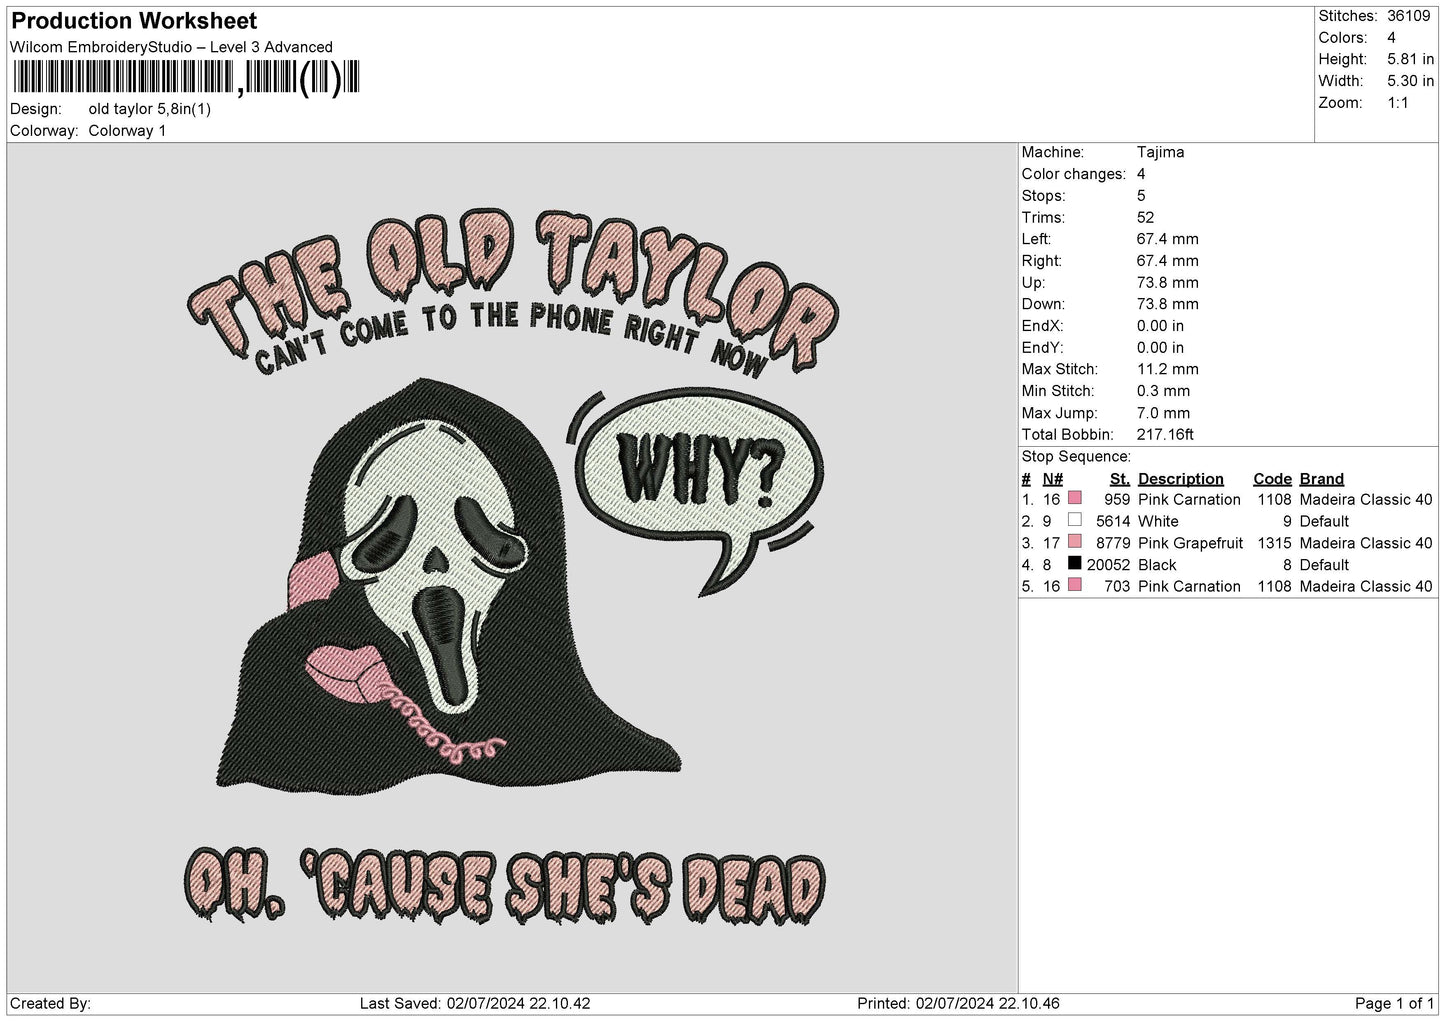
Task: Click 'Page 1 of 1' in the footer
Action: [x=1395, y=1003]
